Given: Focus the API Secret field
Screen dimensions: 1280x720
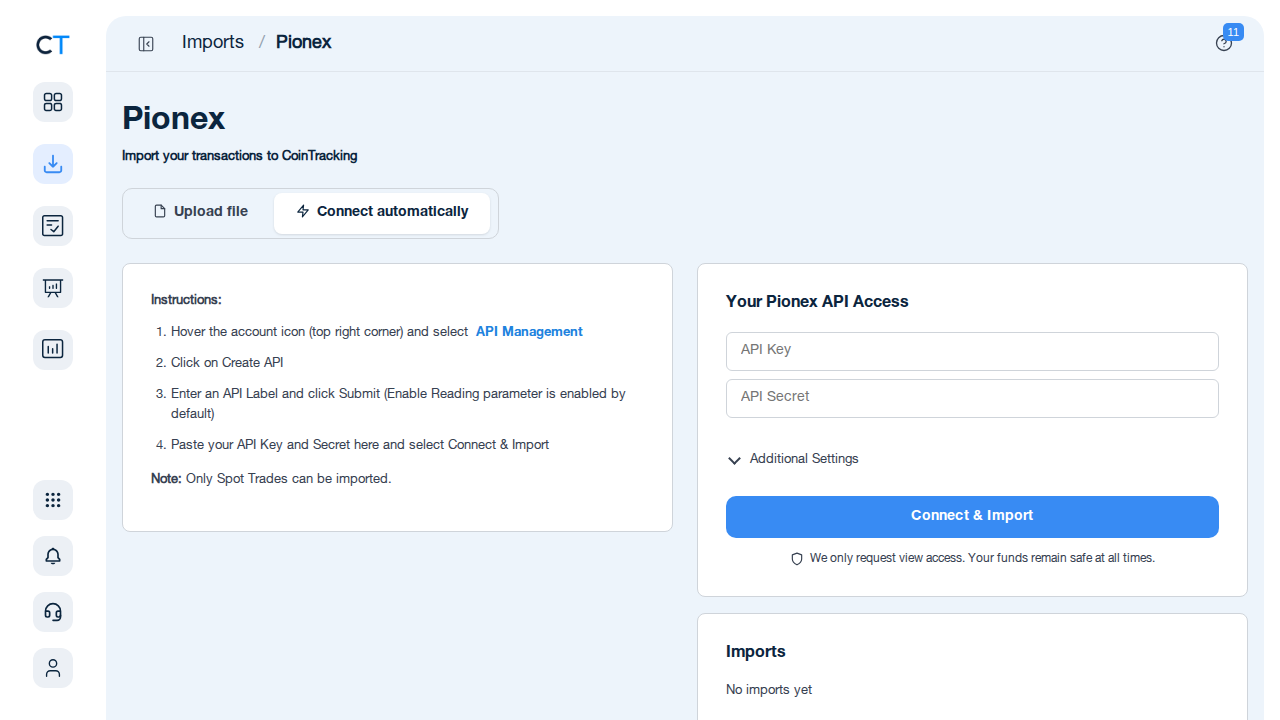Looking at the screenshot, I should pyautogui.click(x=972, y=398).
